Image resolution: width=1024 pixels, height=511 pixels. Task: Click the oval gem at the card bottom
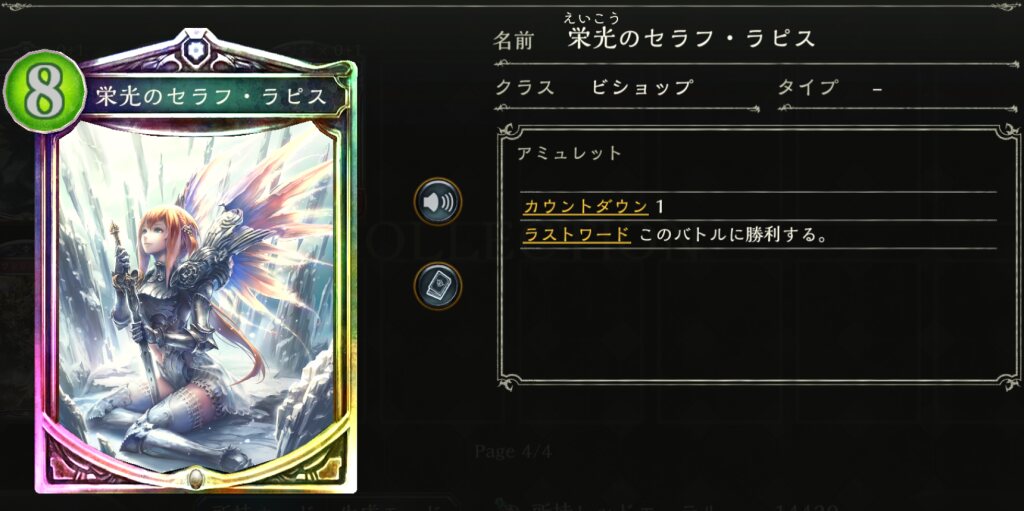[194, 478]
